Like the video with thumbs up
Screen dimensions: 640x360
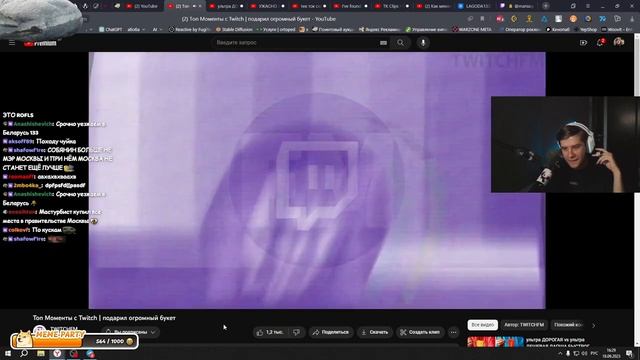pos(271,332)
